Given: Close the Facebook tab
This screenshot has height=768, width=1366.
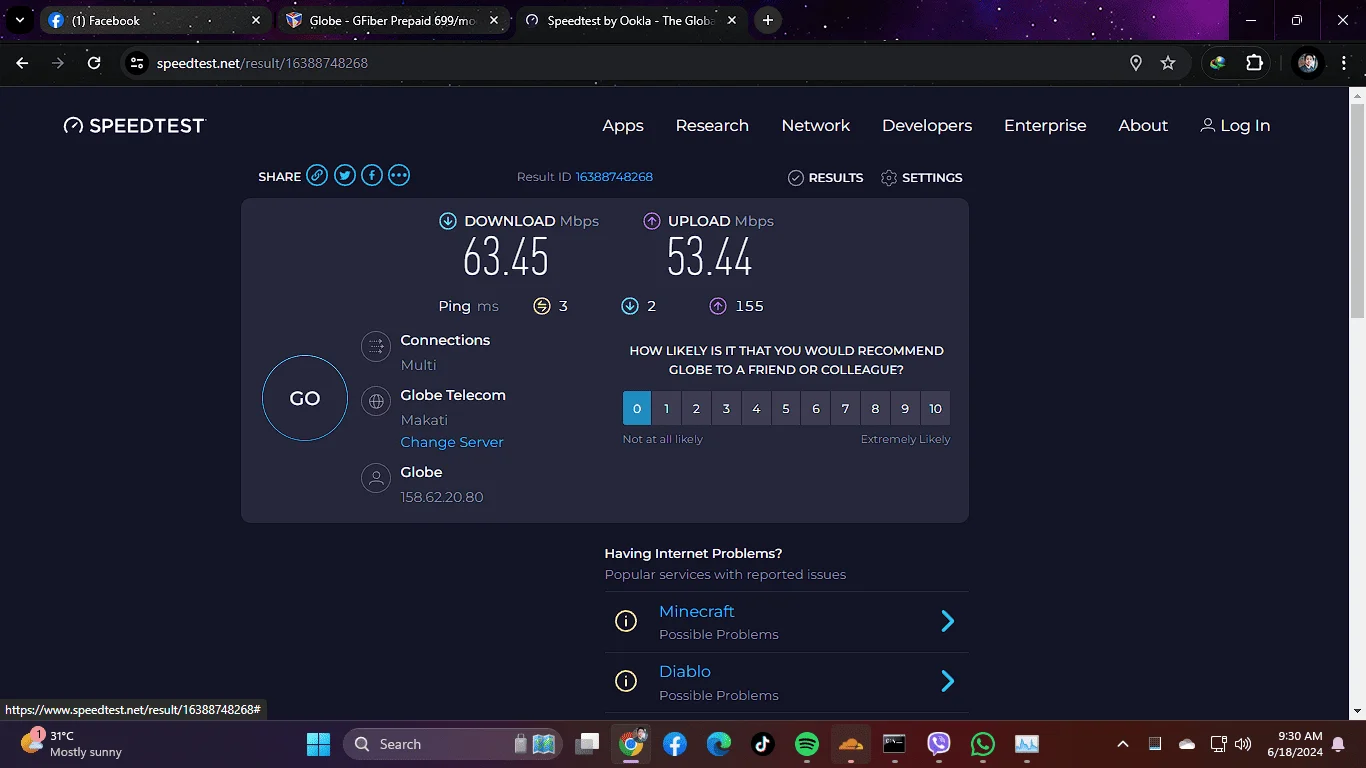Looking at the screenshot, I should point(256,20).
